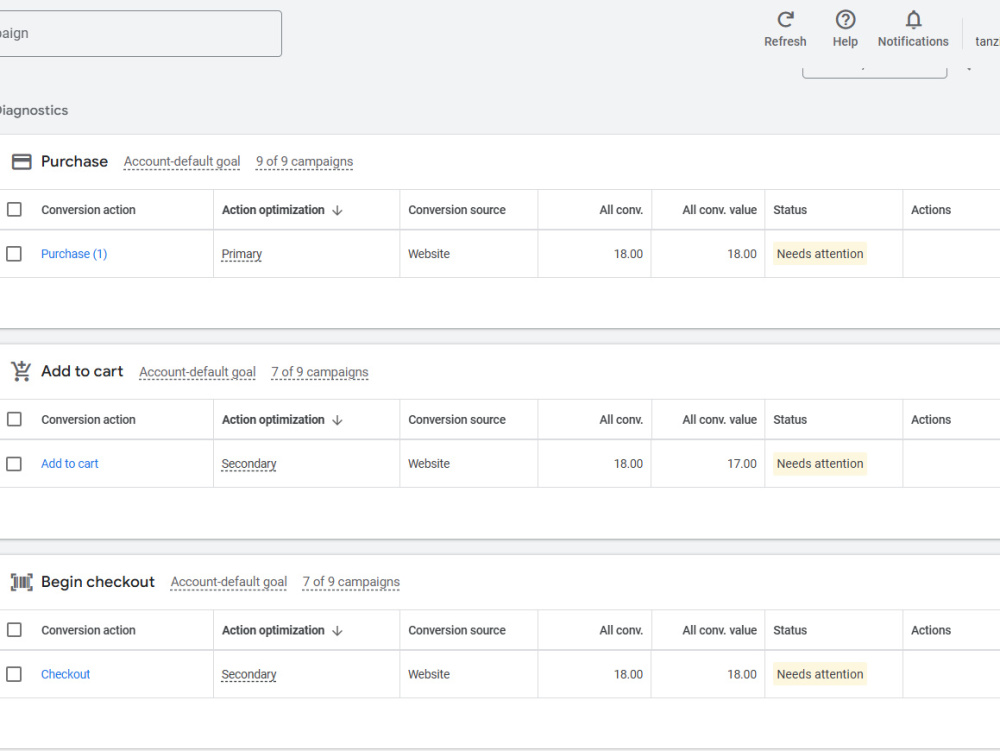The height and width of the screenshot is (751, 1000).
Task: Check the Add to cart row checkbox
Action: pyautogui.click(x=14, y=463)
